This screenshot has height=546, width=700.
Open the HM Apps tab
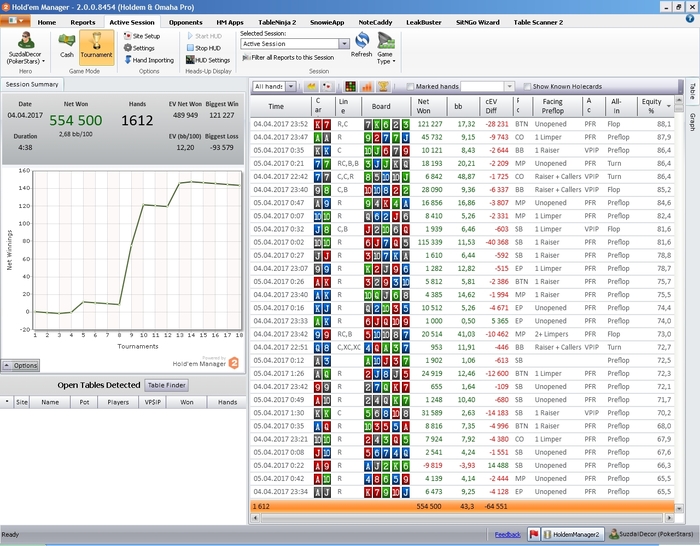pyautogui.click(x=230, y=22)
